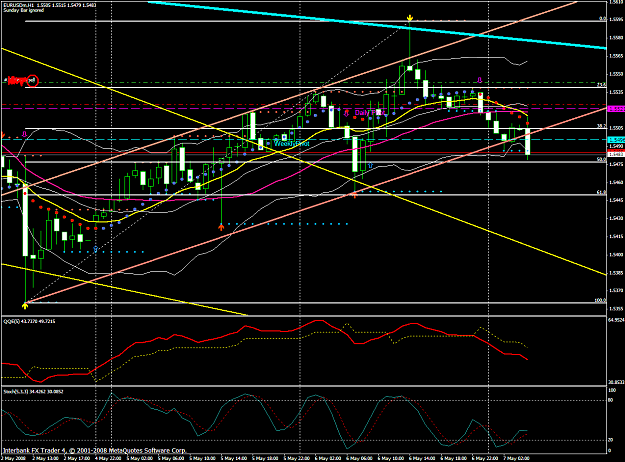The width and height of the screenshot is (625, 462).
Task: Click the '6 May 06:00' time label
Action: click(x=360, y=458)
